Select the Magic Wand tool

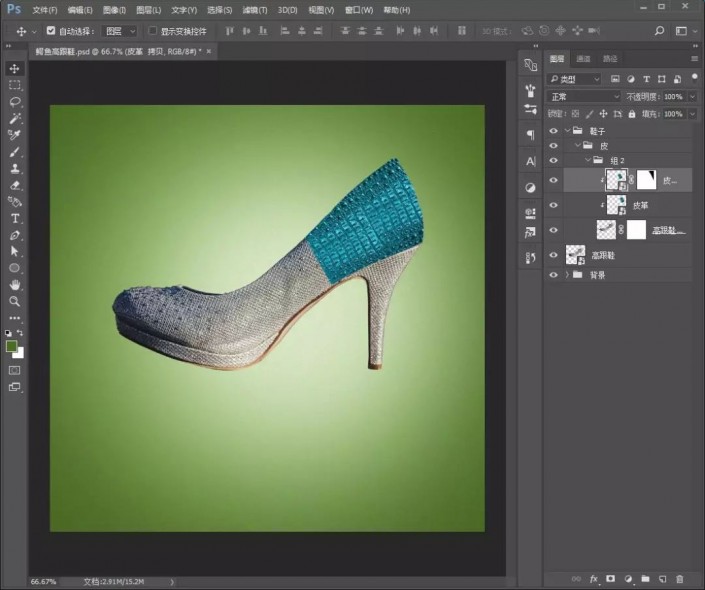click(14, 118)
